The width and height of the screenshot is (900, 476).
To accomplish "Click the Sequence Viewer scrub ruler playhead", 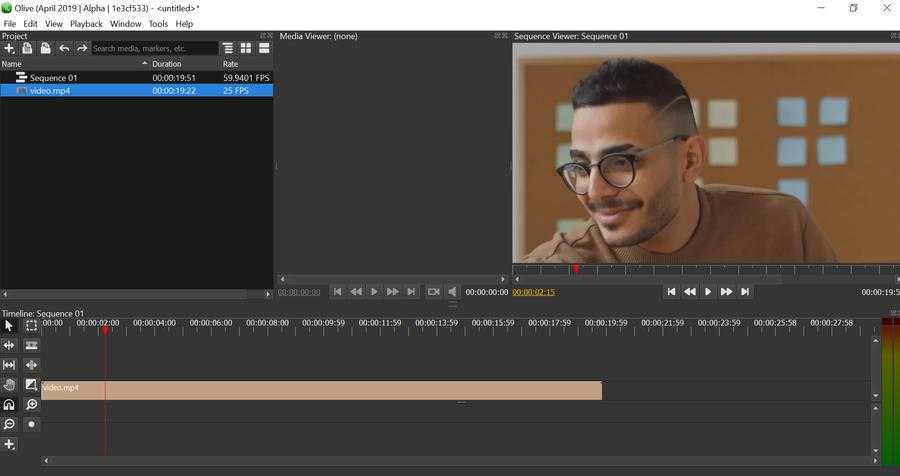I will 576,269.
